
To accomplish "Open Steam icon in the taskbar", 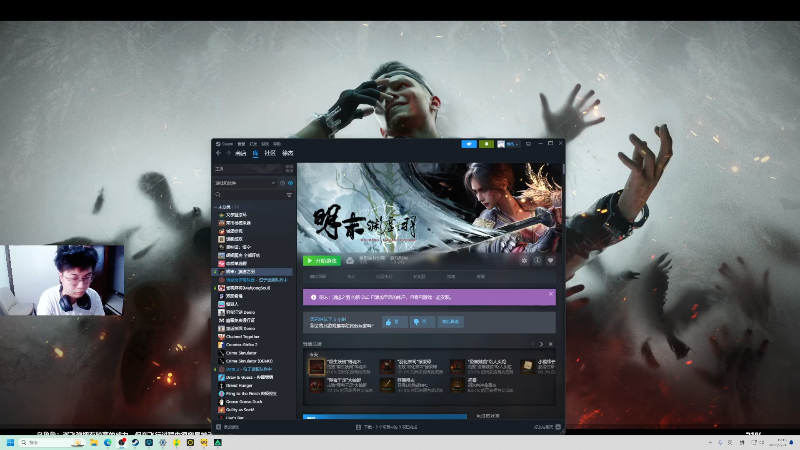I will coord(135,442).
